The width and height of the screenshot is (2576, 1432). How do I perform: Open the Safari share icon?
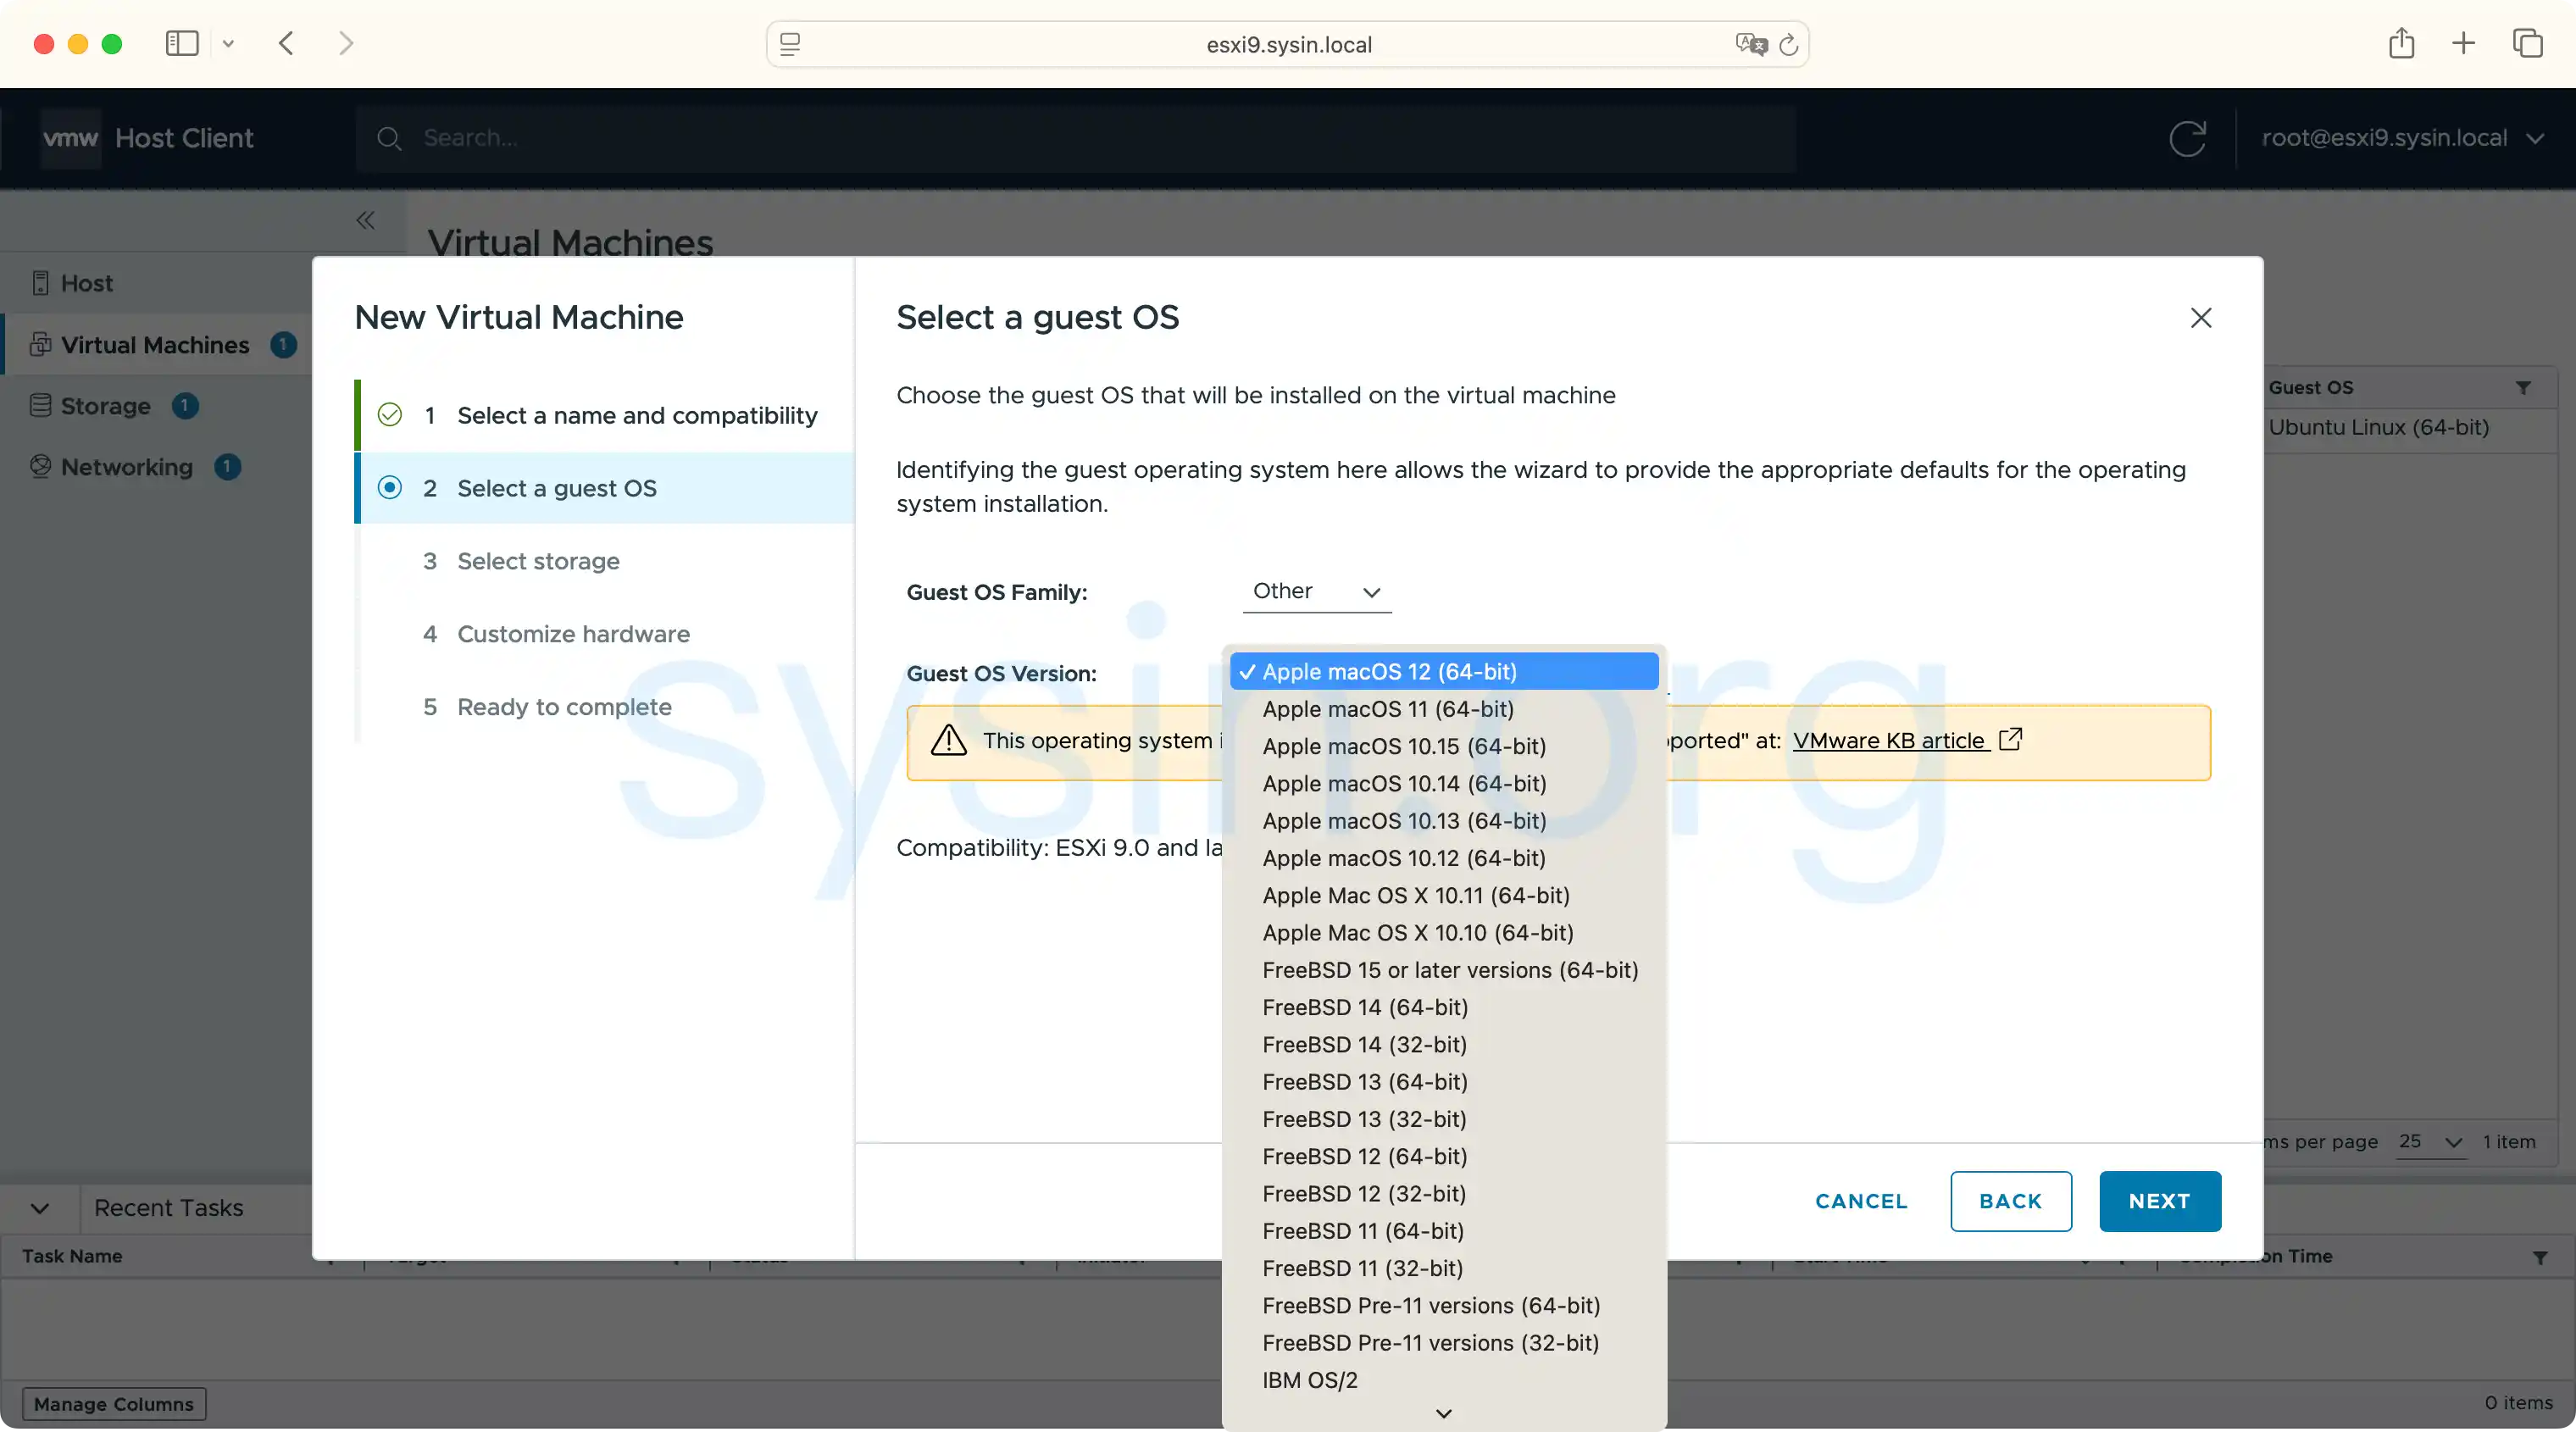pos(2401,43)
